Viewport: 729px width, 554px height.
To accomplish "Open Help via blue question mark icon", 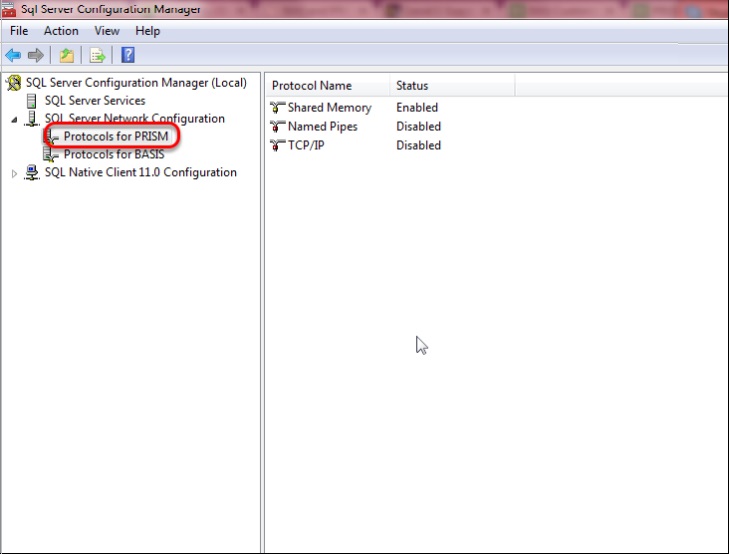I will (x=128, y=55).
